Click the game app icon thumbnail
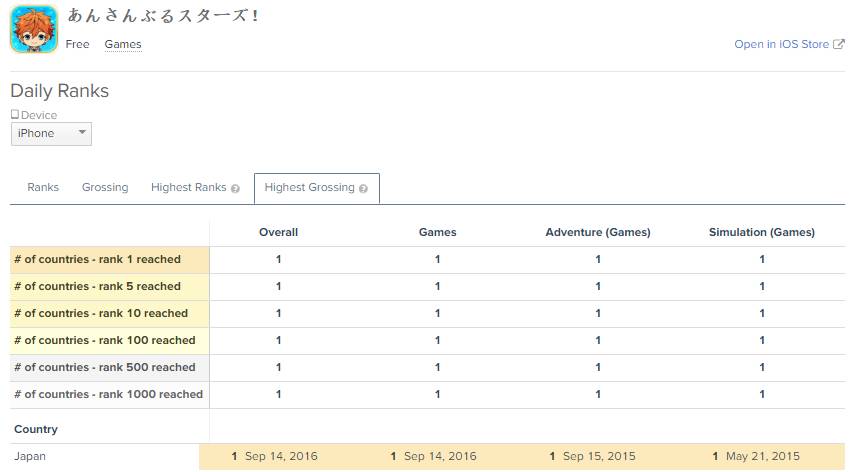 tap(34, 28)
